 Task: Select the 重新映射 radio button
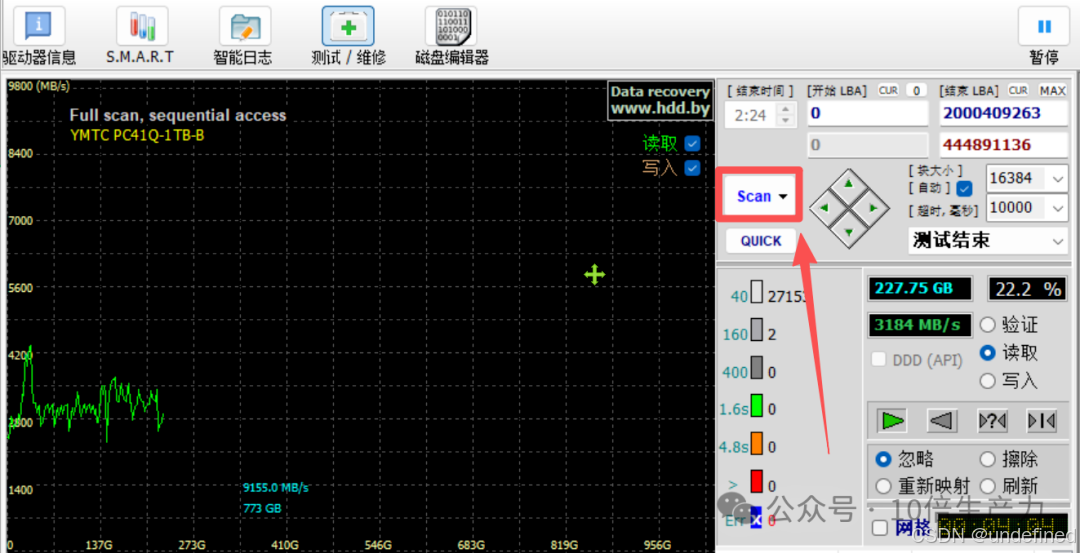(883, 486)
